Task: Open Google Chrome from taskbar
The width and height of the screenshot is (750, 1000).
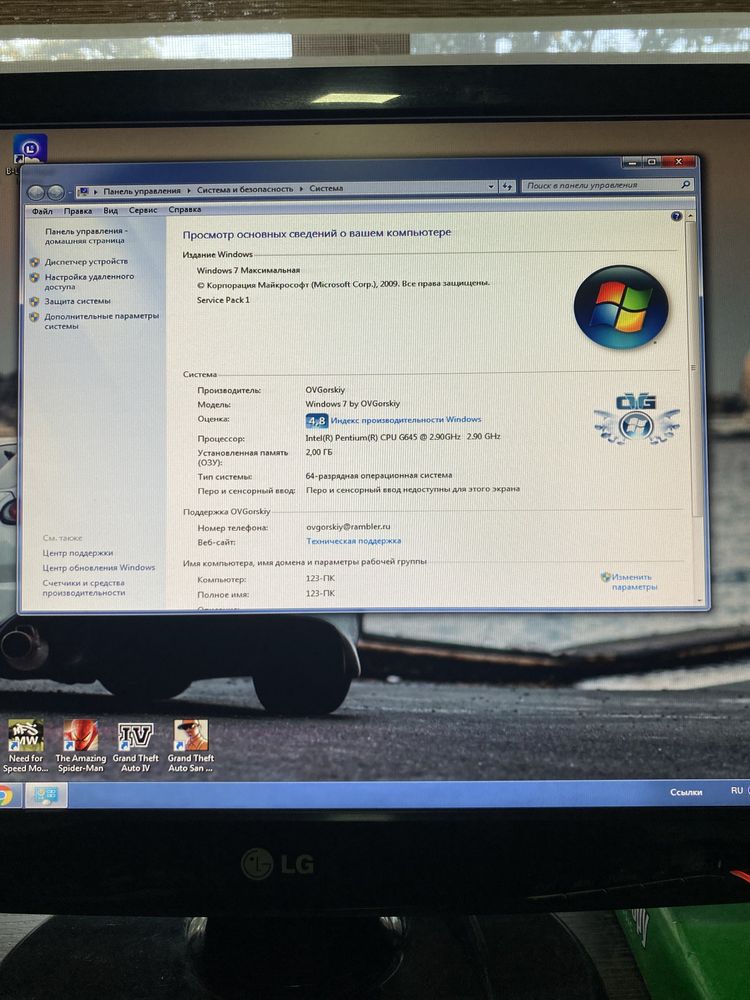Action: 5,796
